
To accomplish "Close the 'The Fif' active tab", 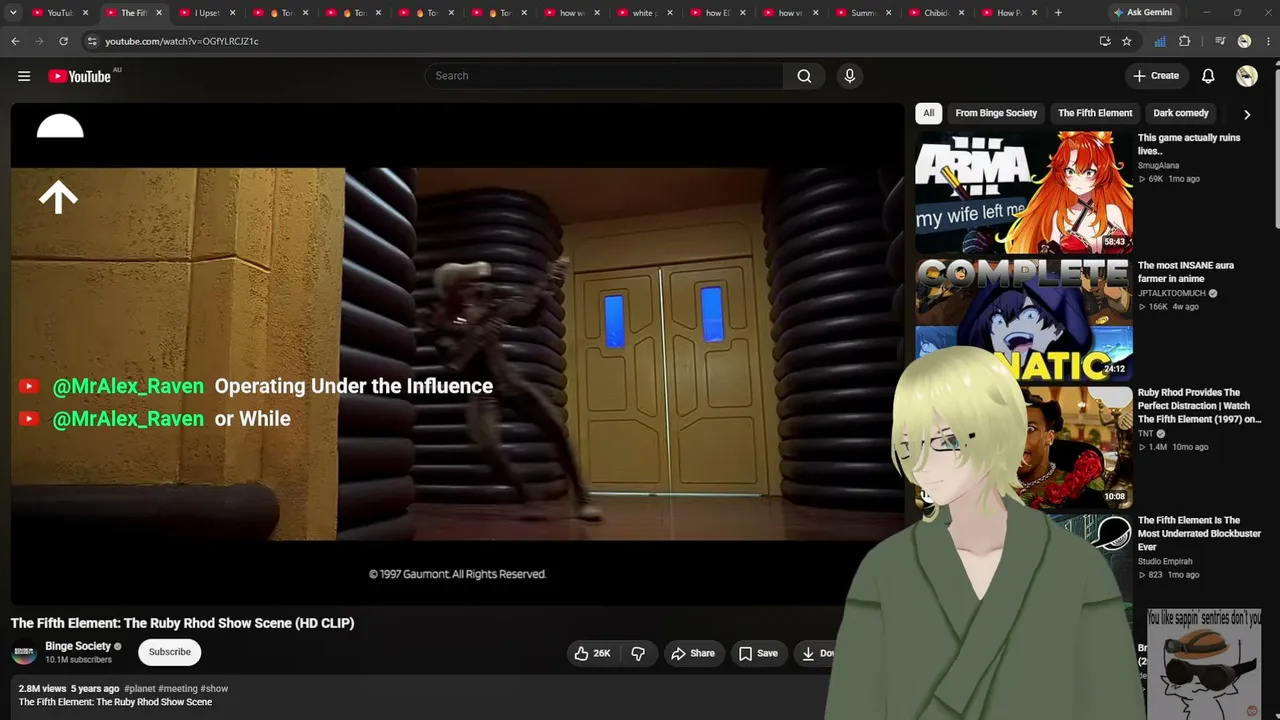I will coord(158,13).
